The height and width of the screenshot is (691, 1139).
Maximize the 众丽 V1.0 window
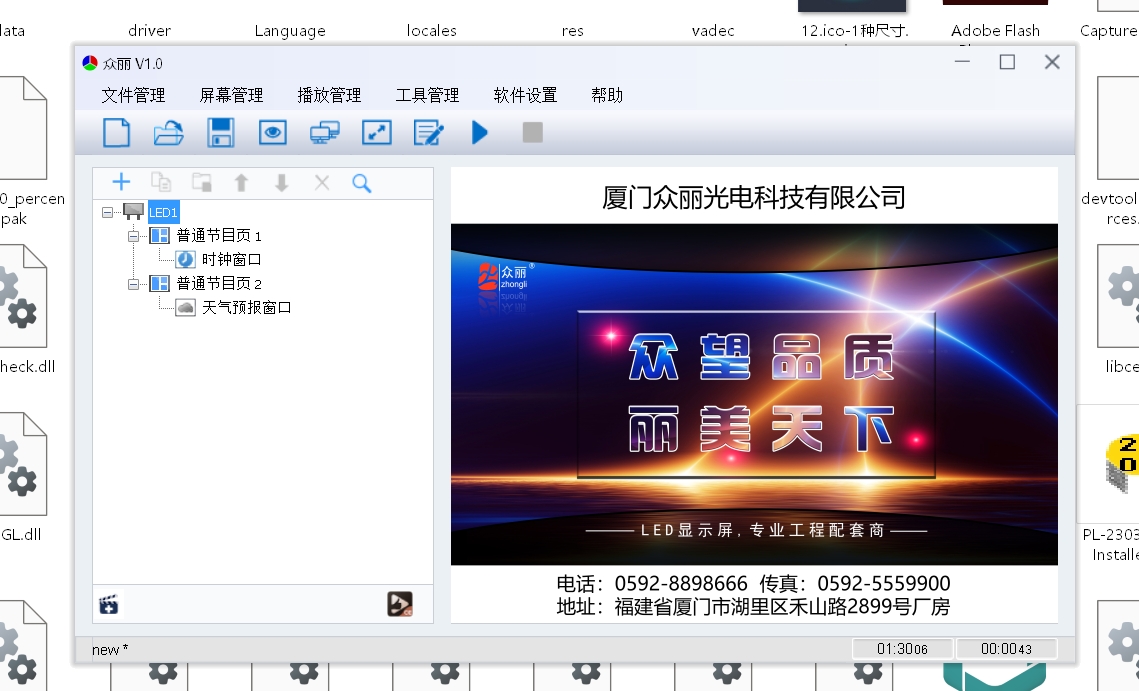tap(1008, 62)
